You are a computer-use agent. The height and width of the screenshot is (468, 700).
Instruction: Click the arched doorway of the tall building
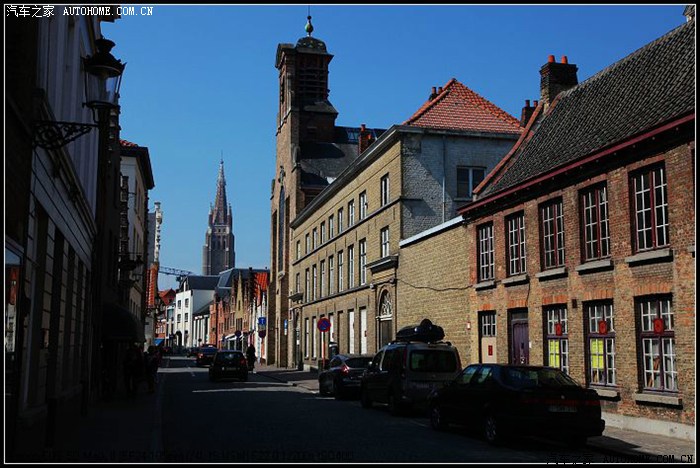(x=385, y=320)
